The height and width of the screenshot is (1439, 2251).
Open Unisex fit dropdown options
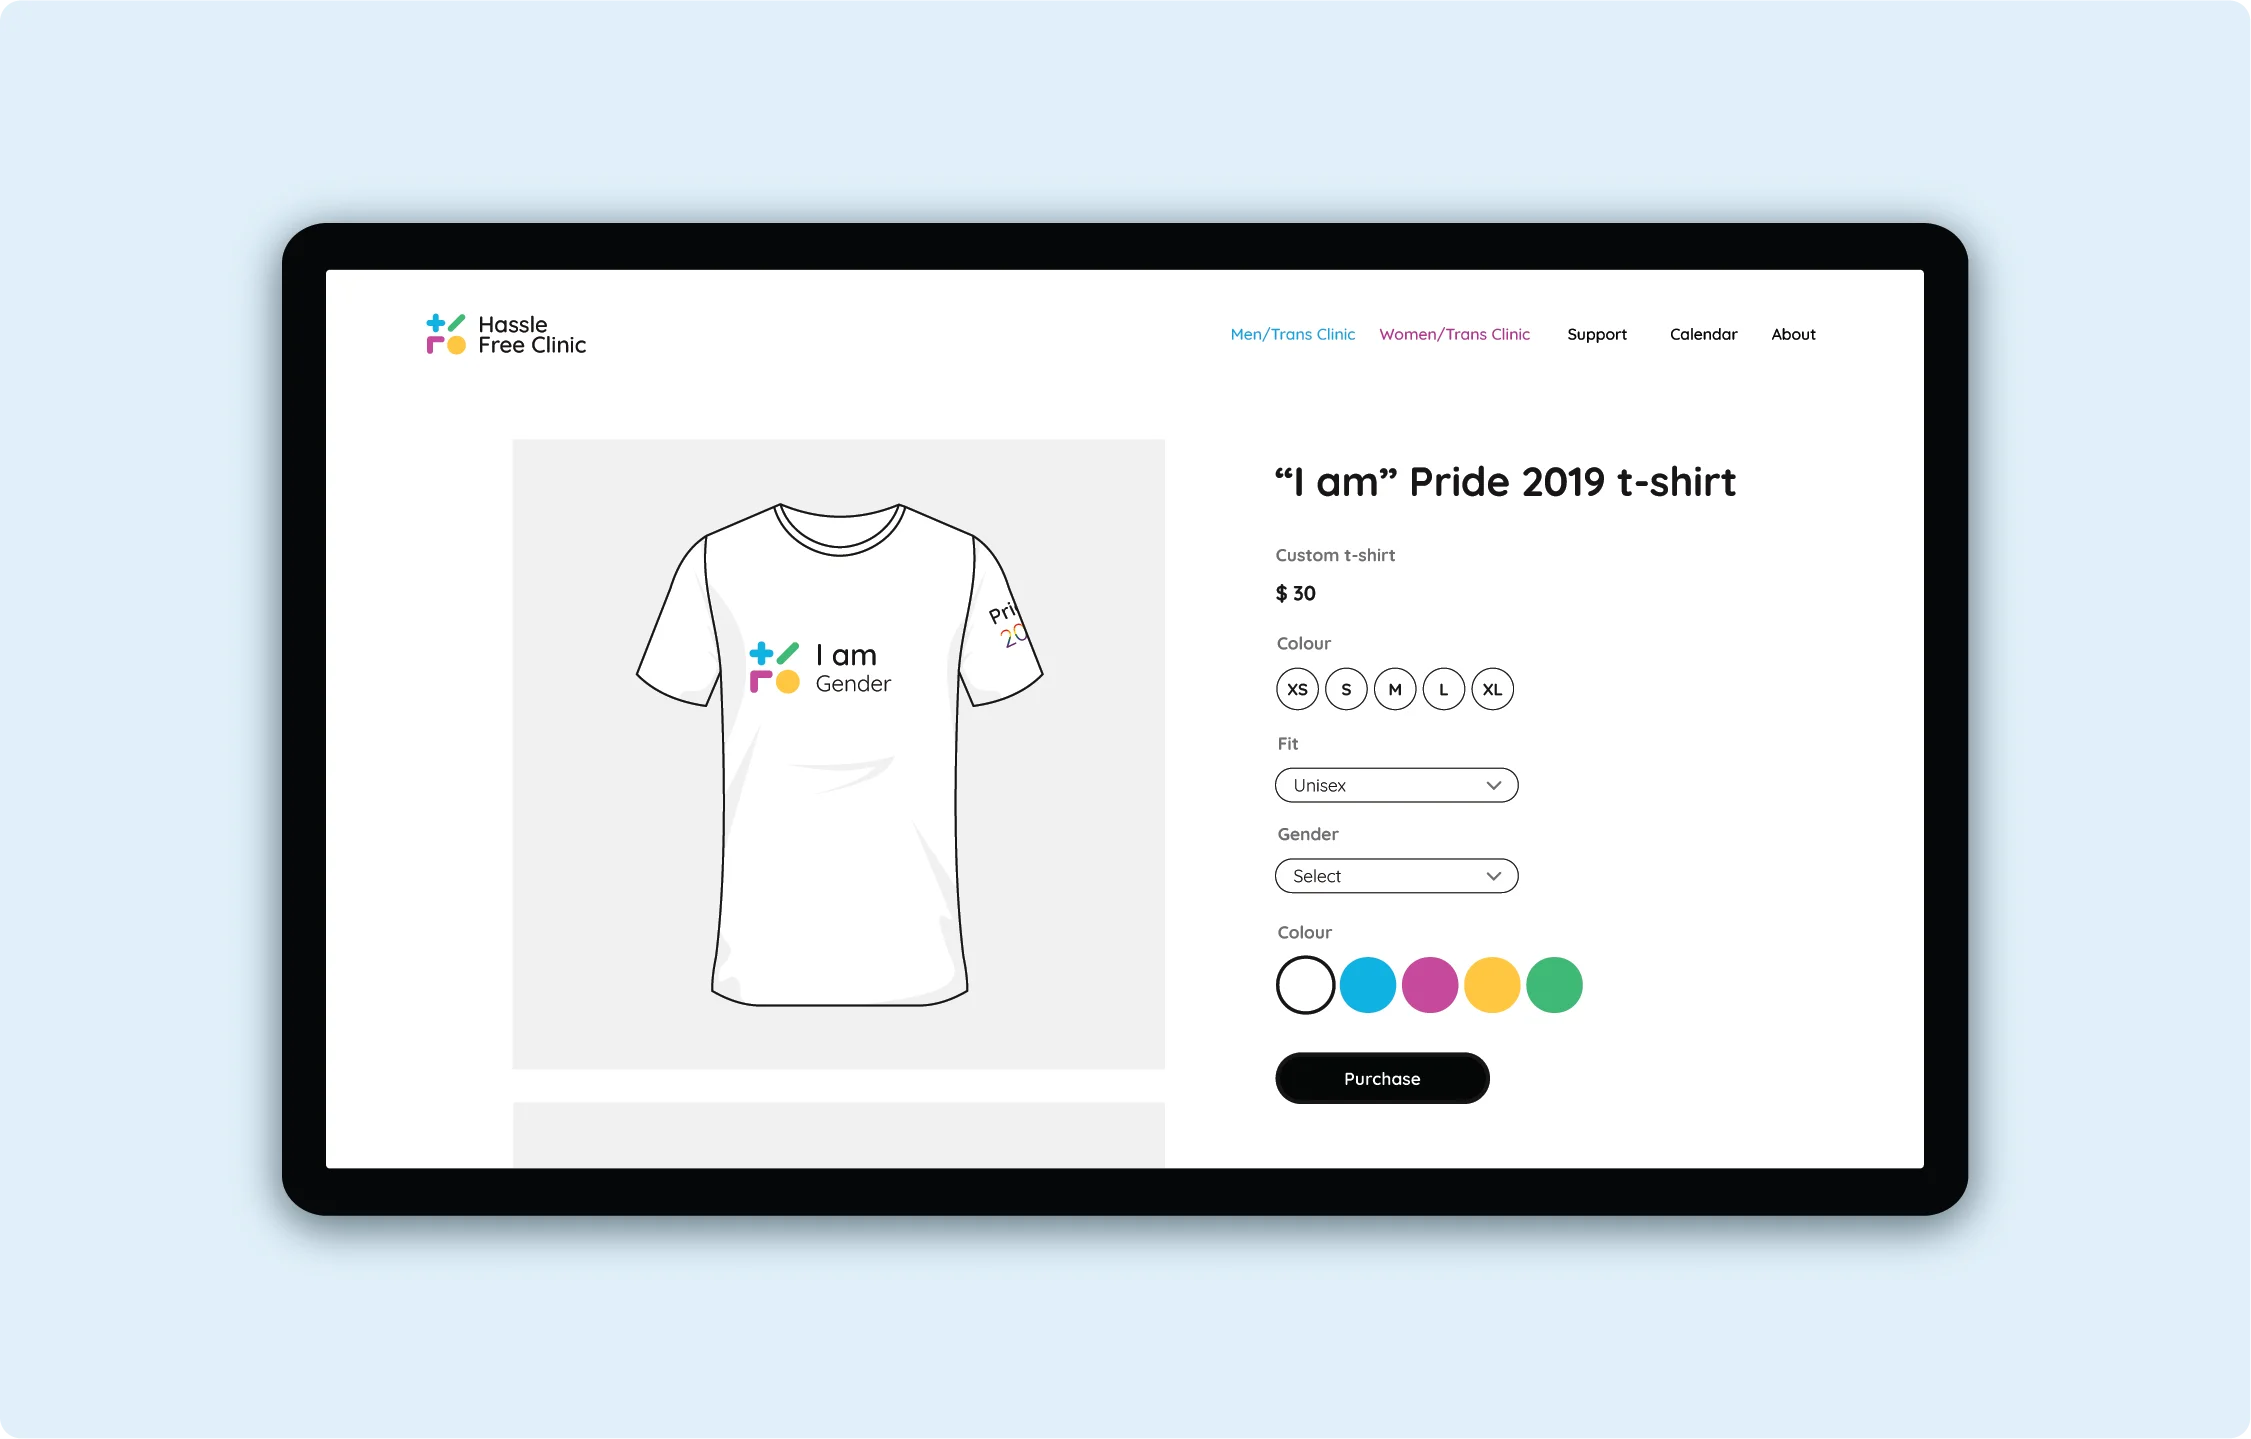(1396, 784)
